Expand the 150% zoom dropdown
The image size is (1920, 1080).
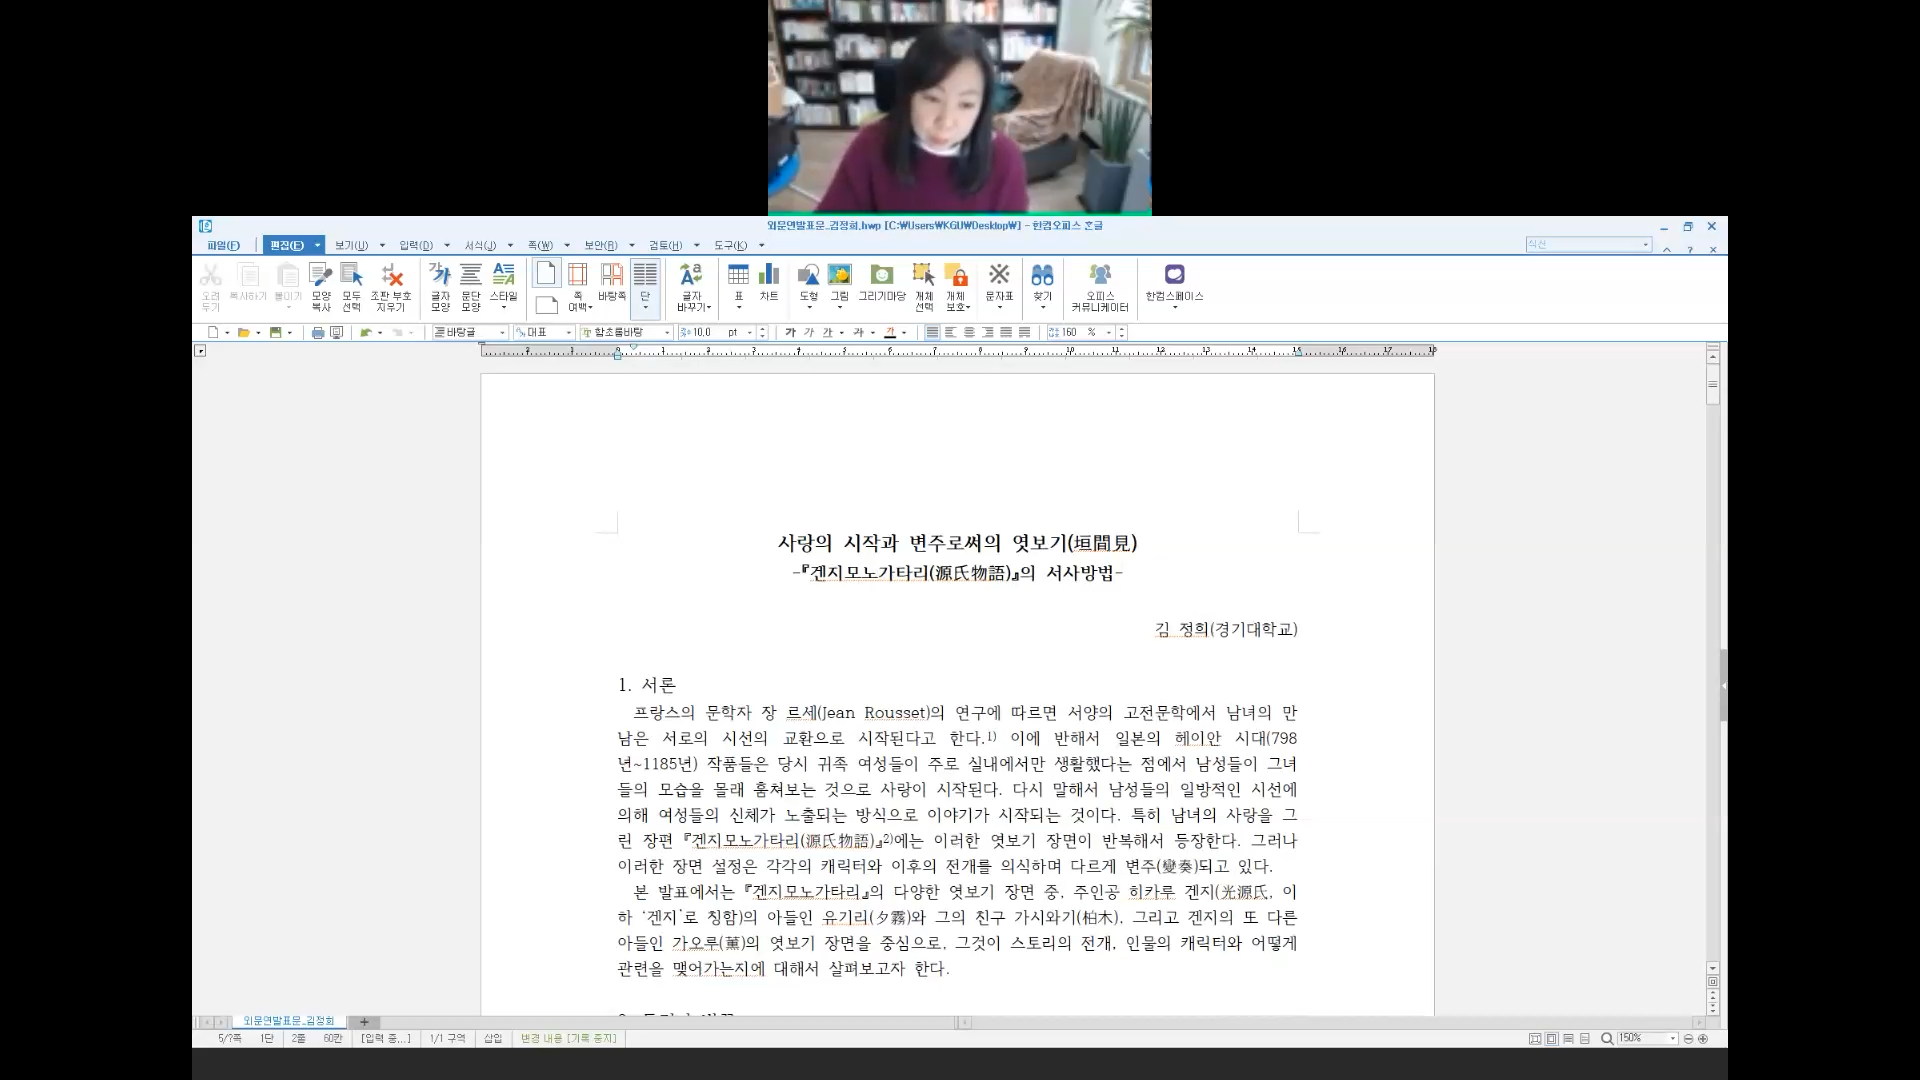1672,1039
